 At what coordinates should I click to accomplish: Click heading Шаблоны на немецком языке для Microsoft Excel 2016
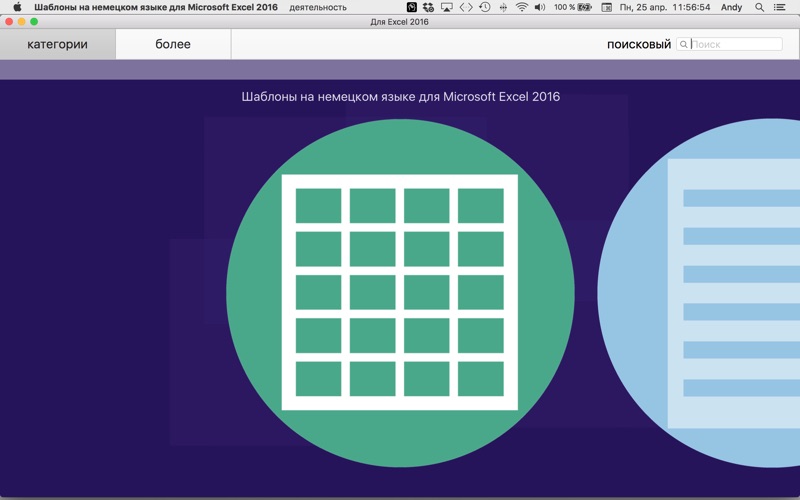[x=401, y=96]
